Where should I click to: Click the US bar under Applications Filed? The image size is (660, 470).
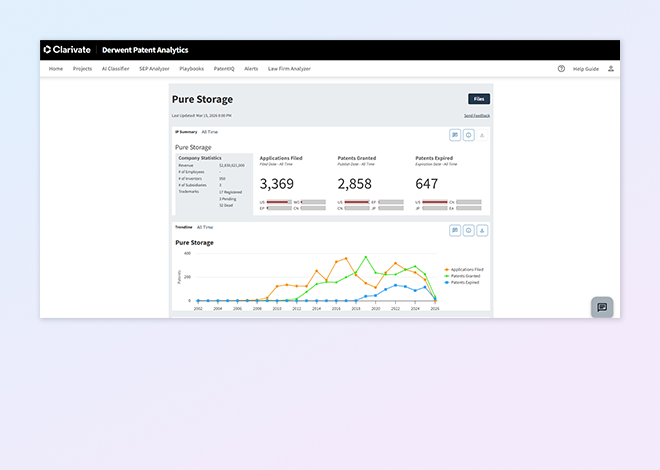click(279, 202)
